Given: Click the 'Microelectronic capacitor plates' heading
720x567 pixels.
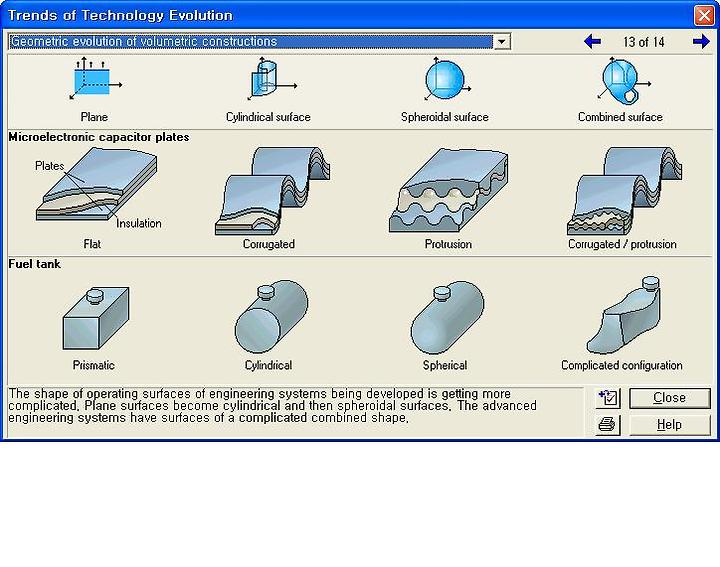Looking at the screenshot, I should tap(99, 137).
